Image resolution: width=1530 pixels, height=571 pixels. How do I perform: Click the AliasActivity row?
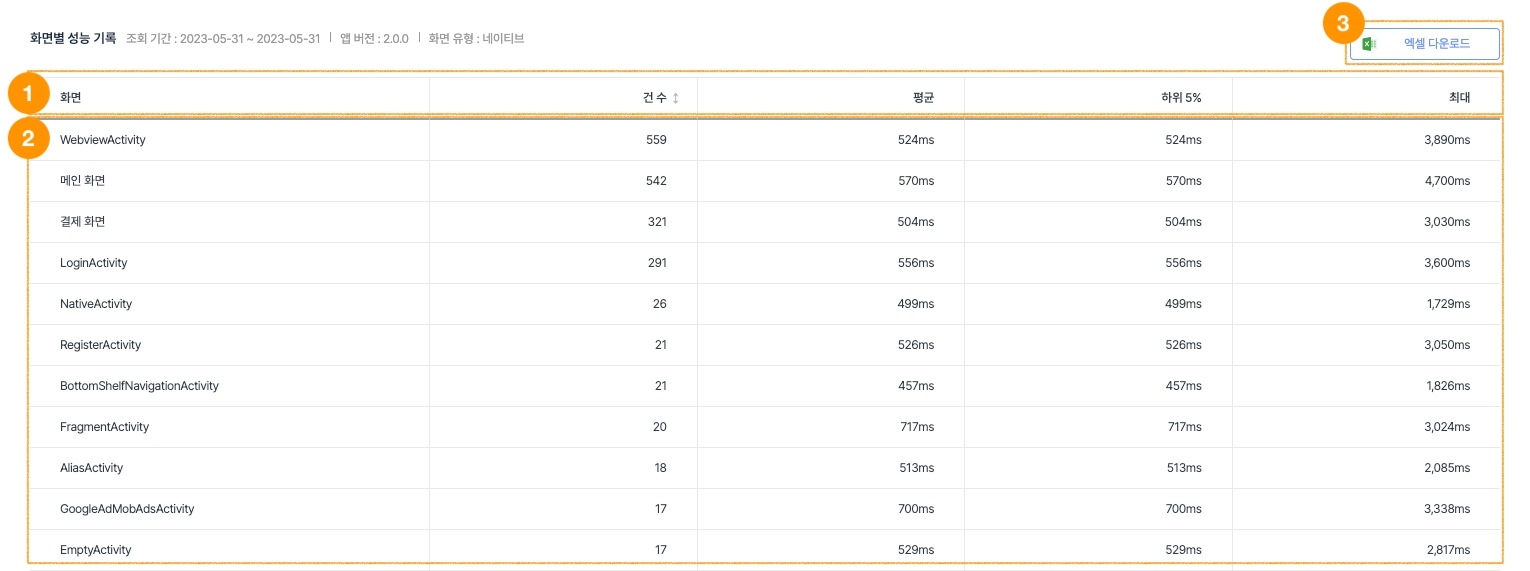point(92,468)
